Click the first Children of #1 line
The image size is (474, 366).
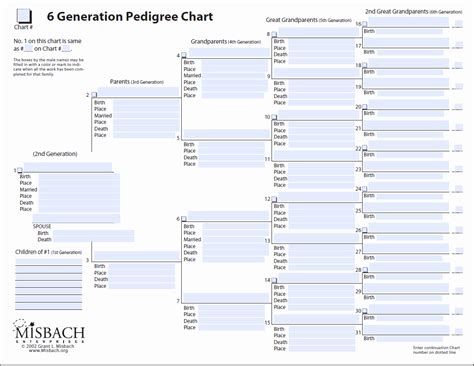49,262
